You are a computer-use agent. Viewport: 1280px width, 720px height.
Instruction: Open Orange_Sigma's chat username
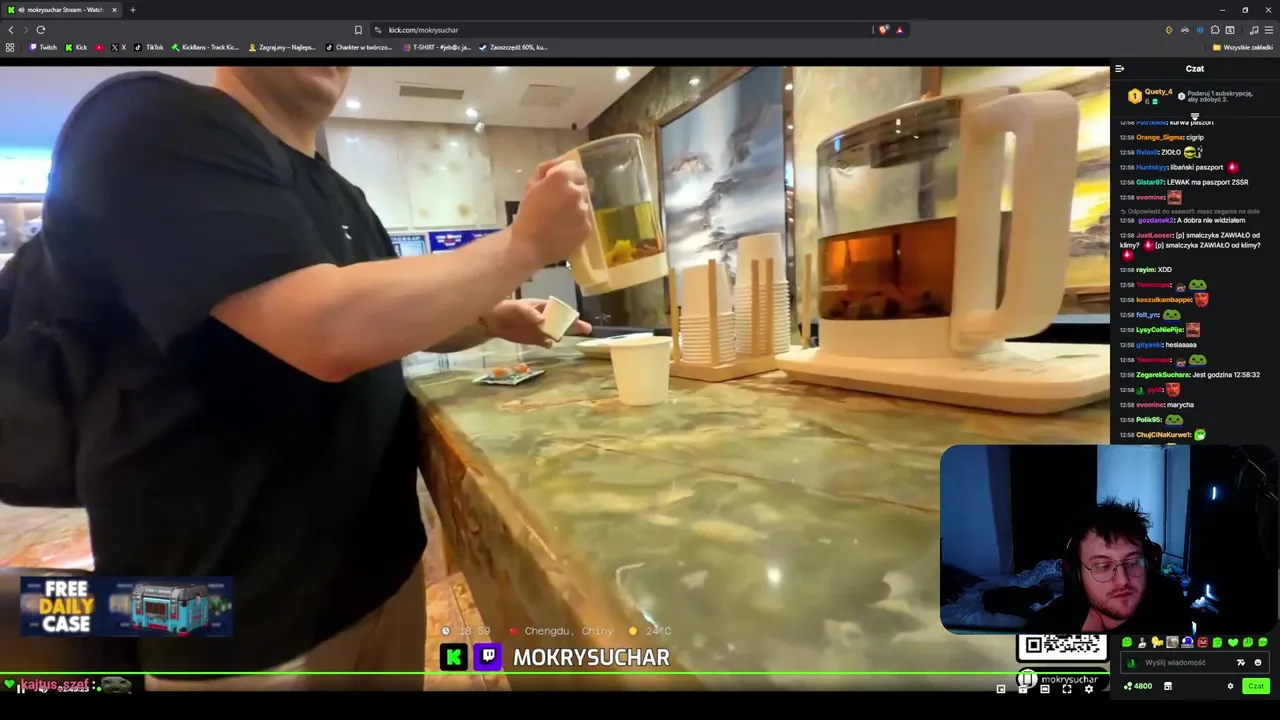(1160, 137)
